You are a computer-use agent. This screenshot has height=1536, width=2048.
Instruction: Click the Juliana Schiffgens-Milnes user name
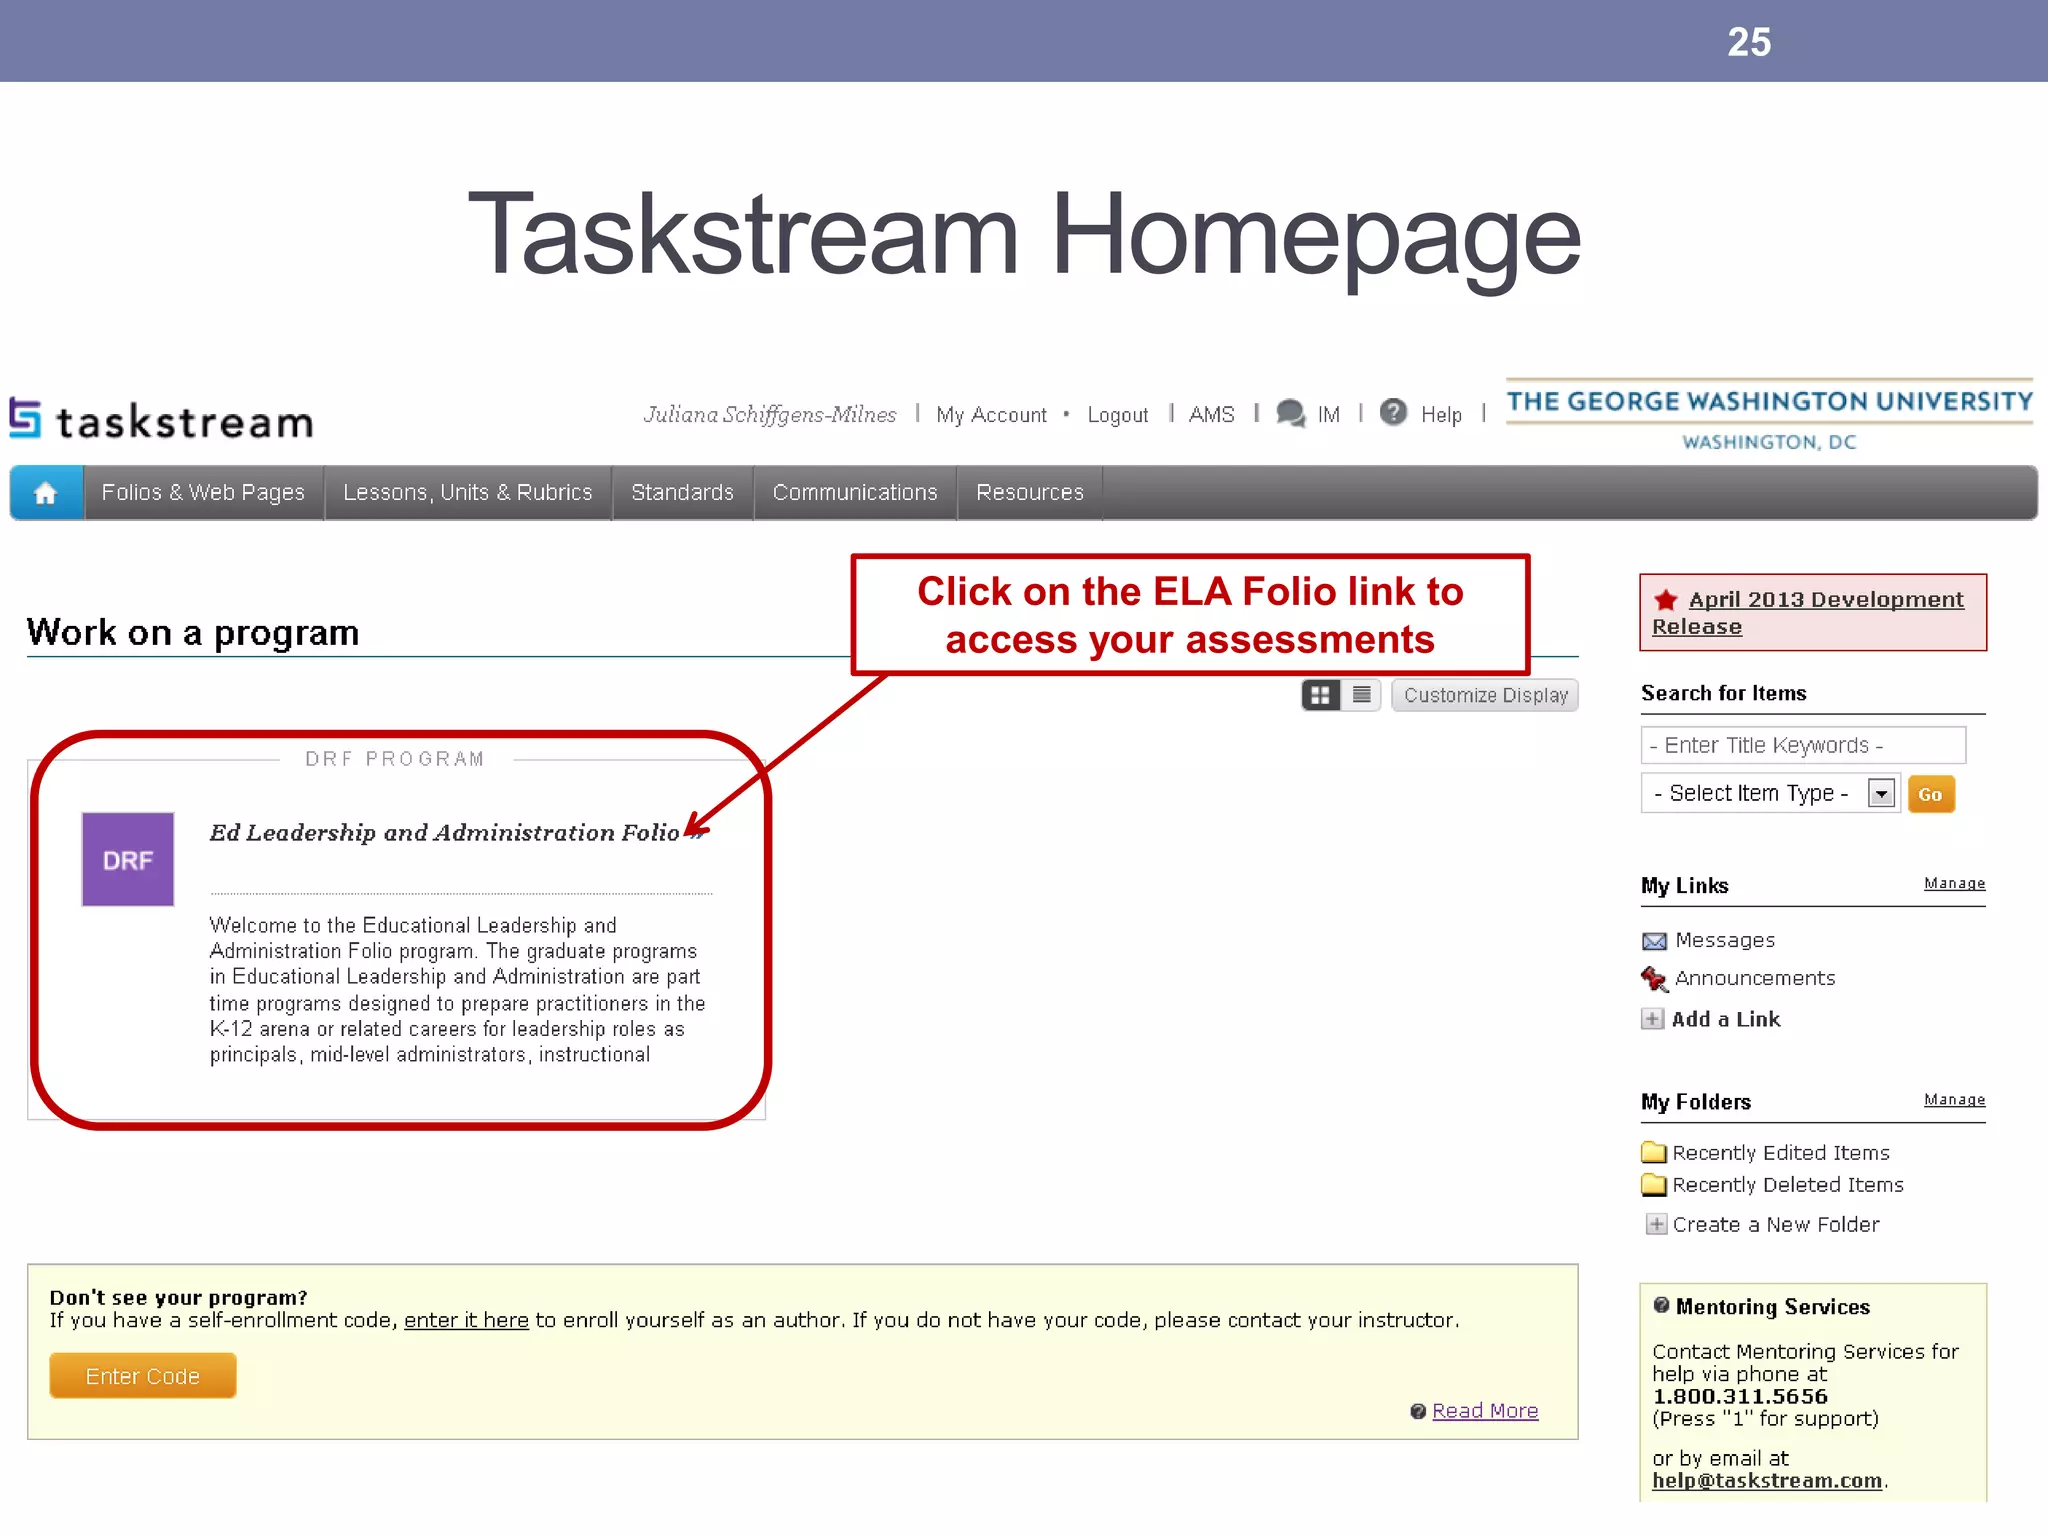coord(770,414)
